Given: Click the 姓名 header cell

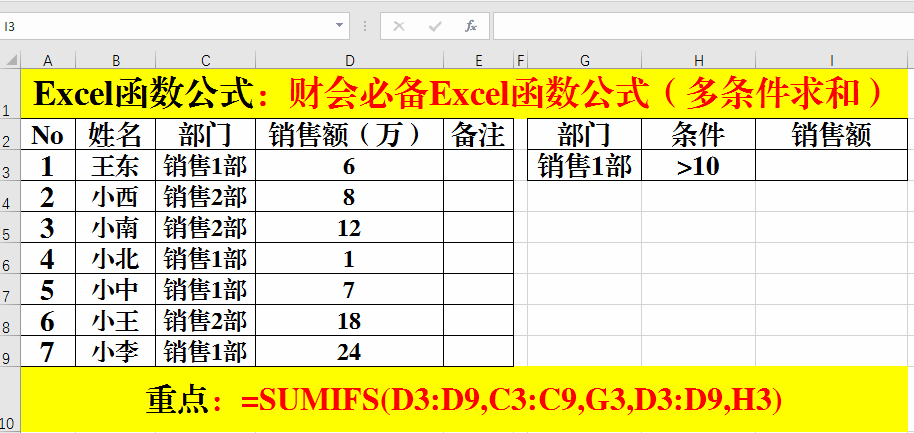Looking at the screenshot, I should tap(115, 134).
